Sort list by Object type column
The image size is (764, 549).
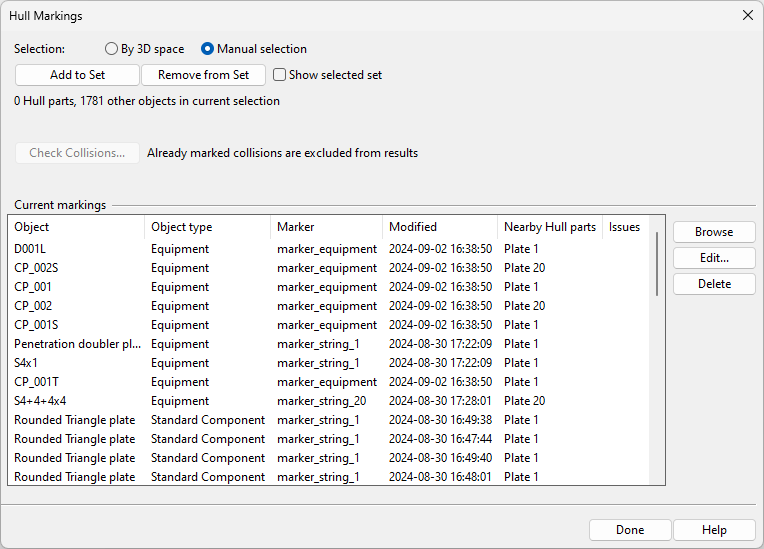pyautogui.click(x=207, y=227)
